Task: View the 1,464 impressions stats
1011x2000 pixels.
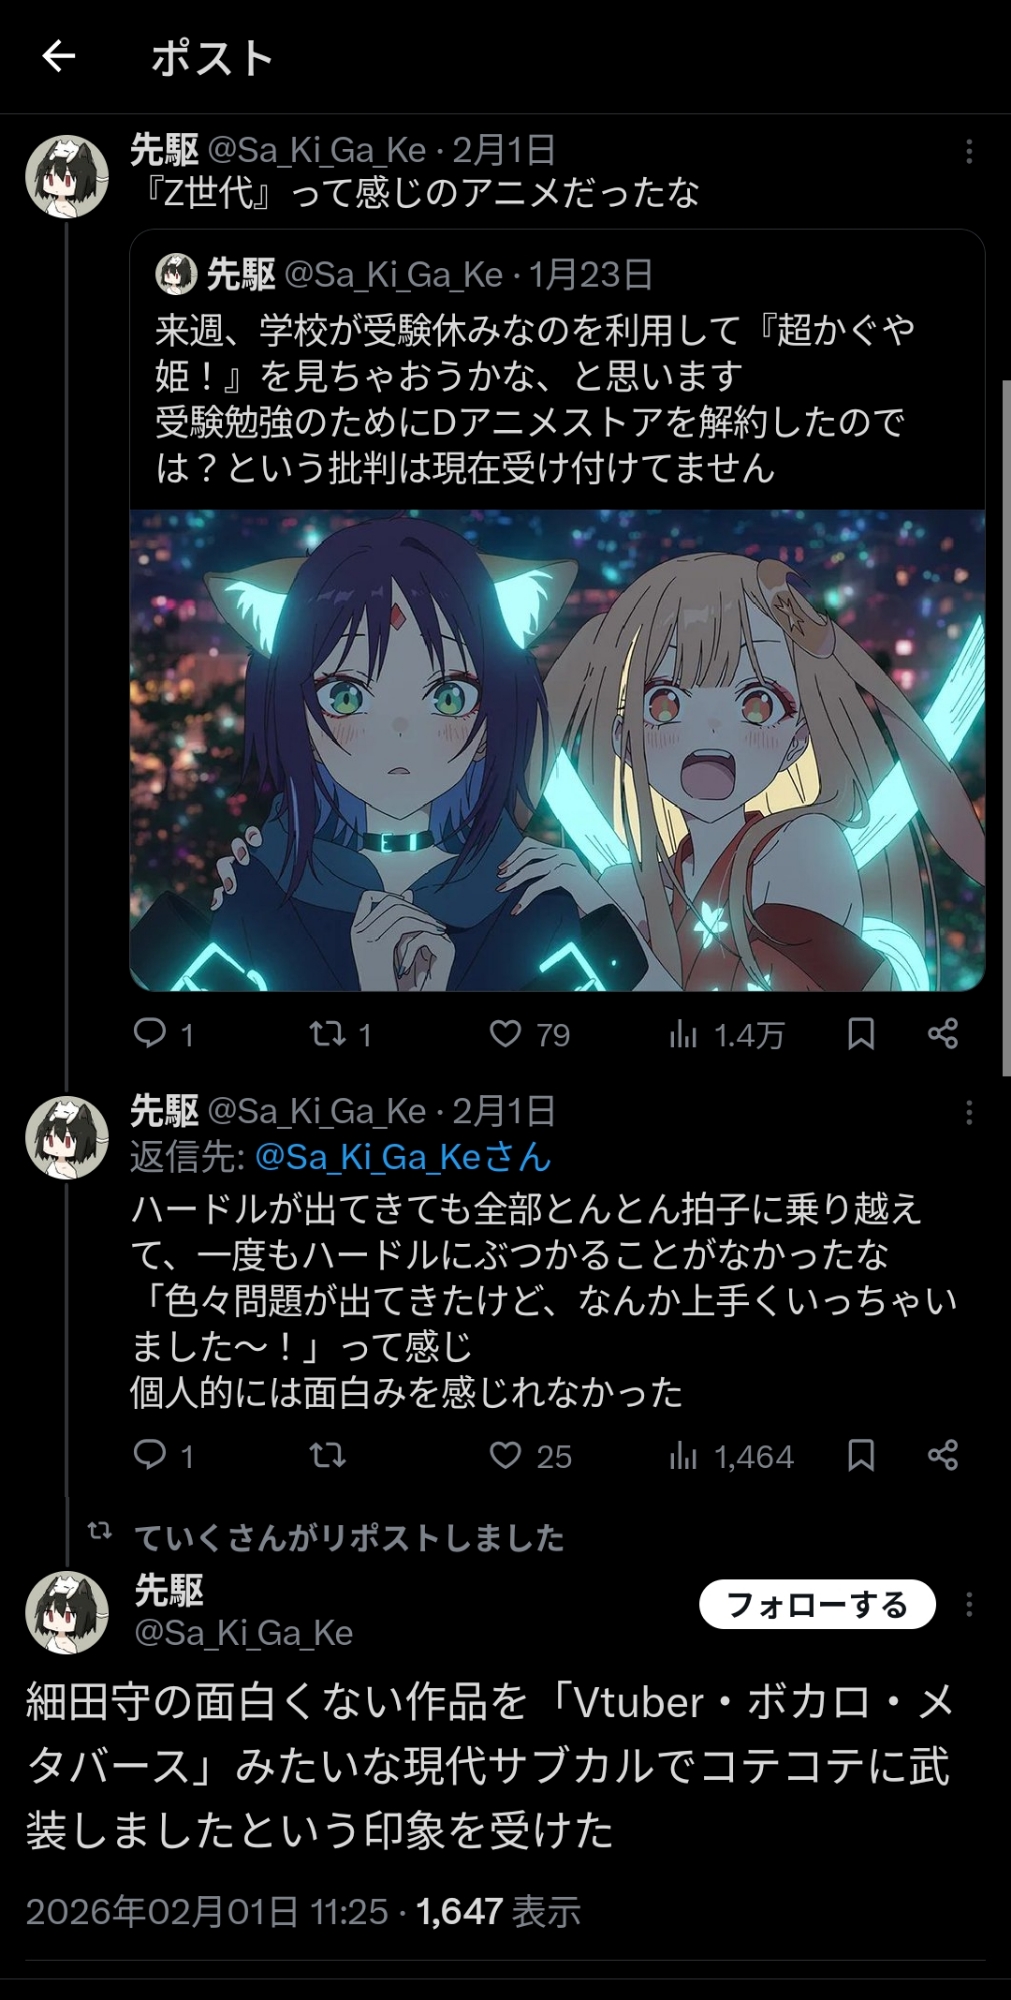Action: (731, 1456)
